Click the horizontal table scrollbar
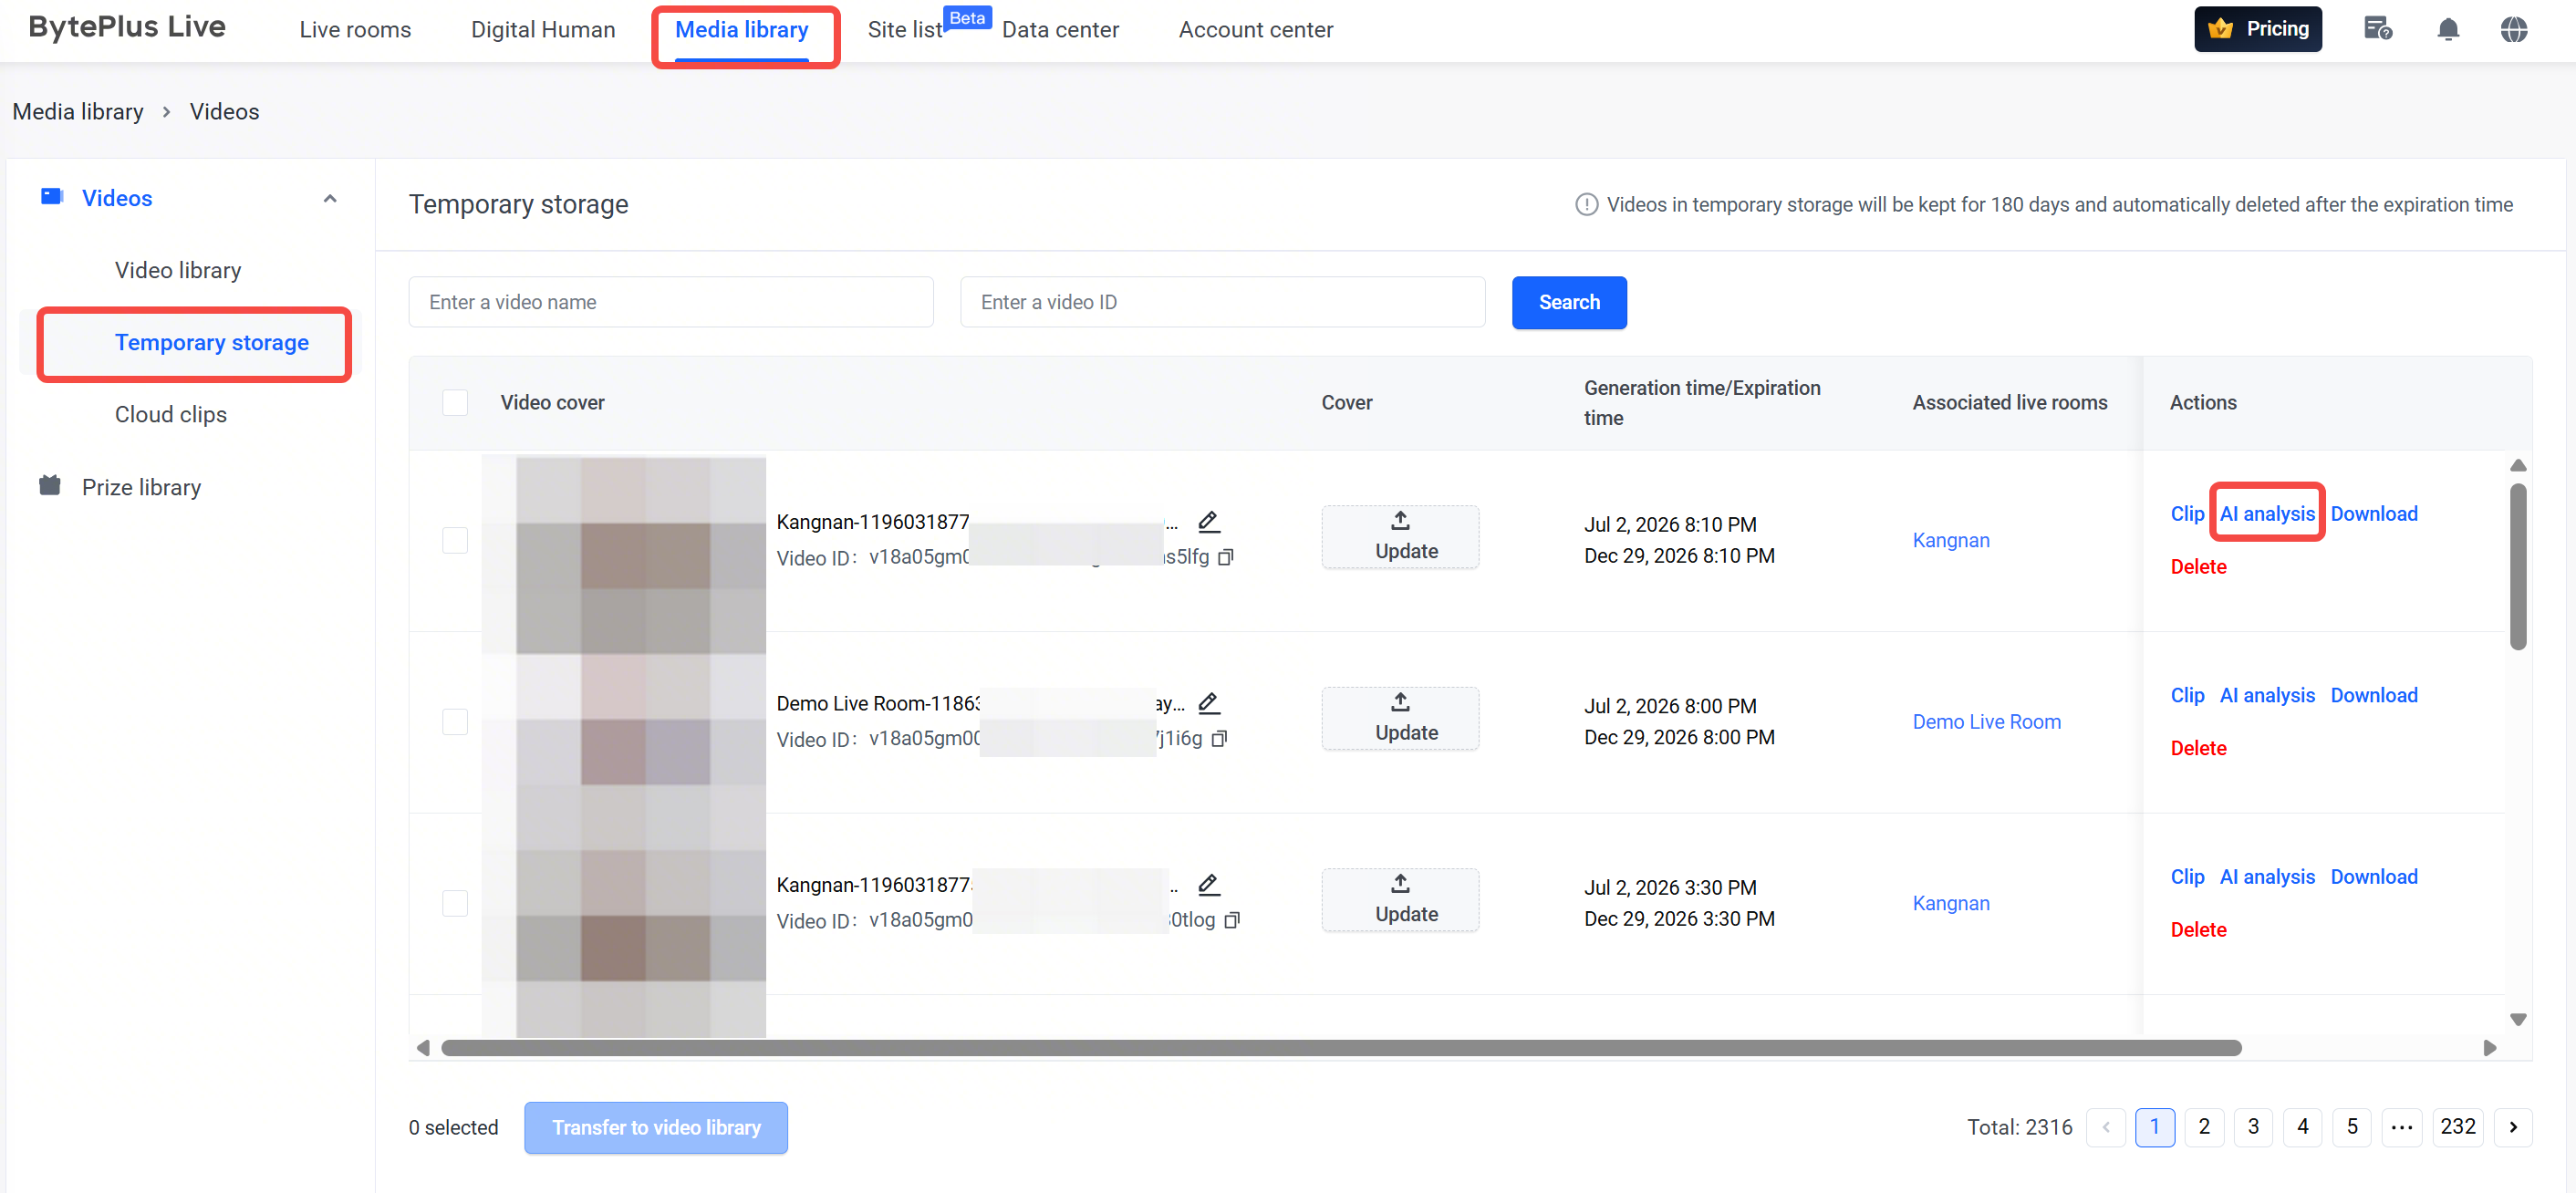Screen dimensions: 2576x1193 [x=1340, y=1047]
